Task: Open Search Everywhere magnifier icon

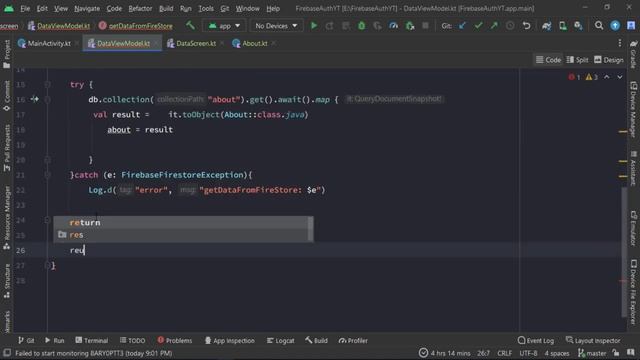Action: pyautogui.click(x=599, y=26)
